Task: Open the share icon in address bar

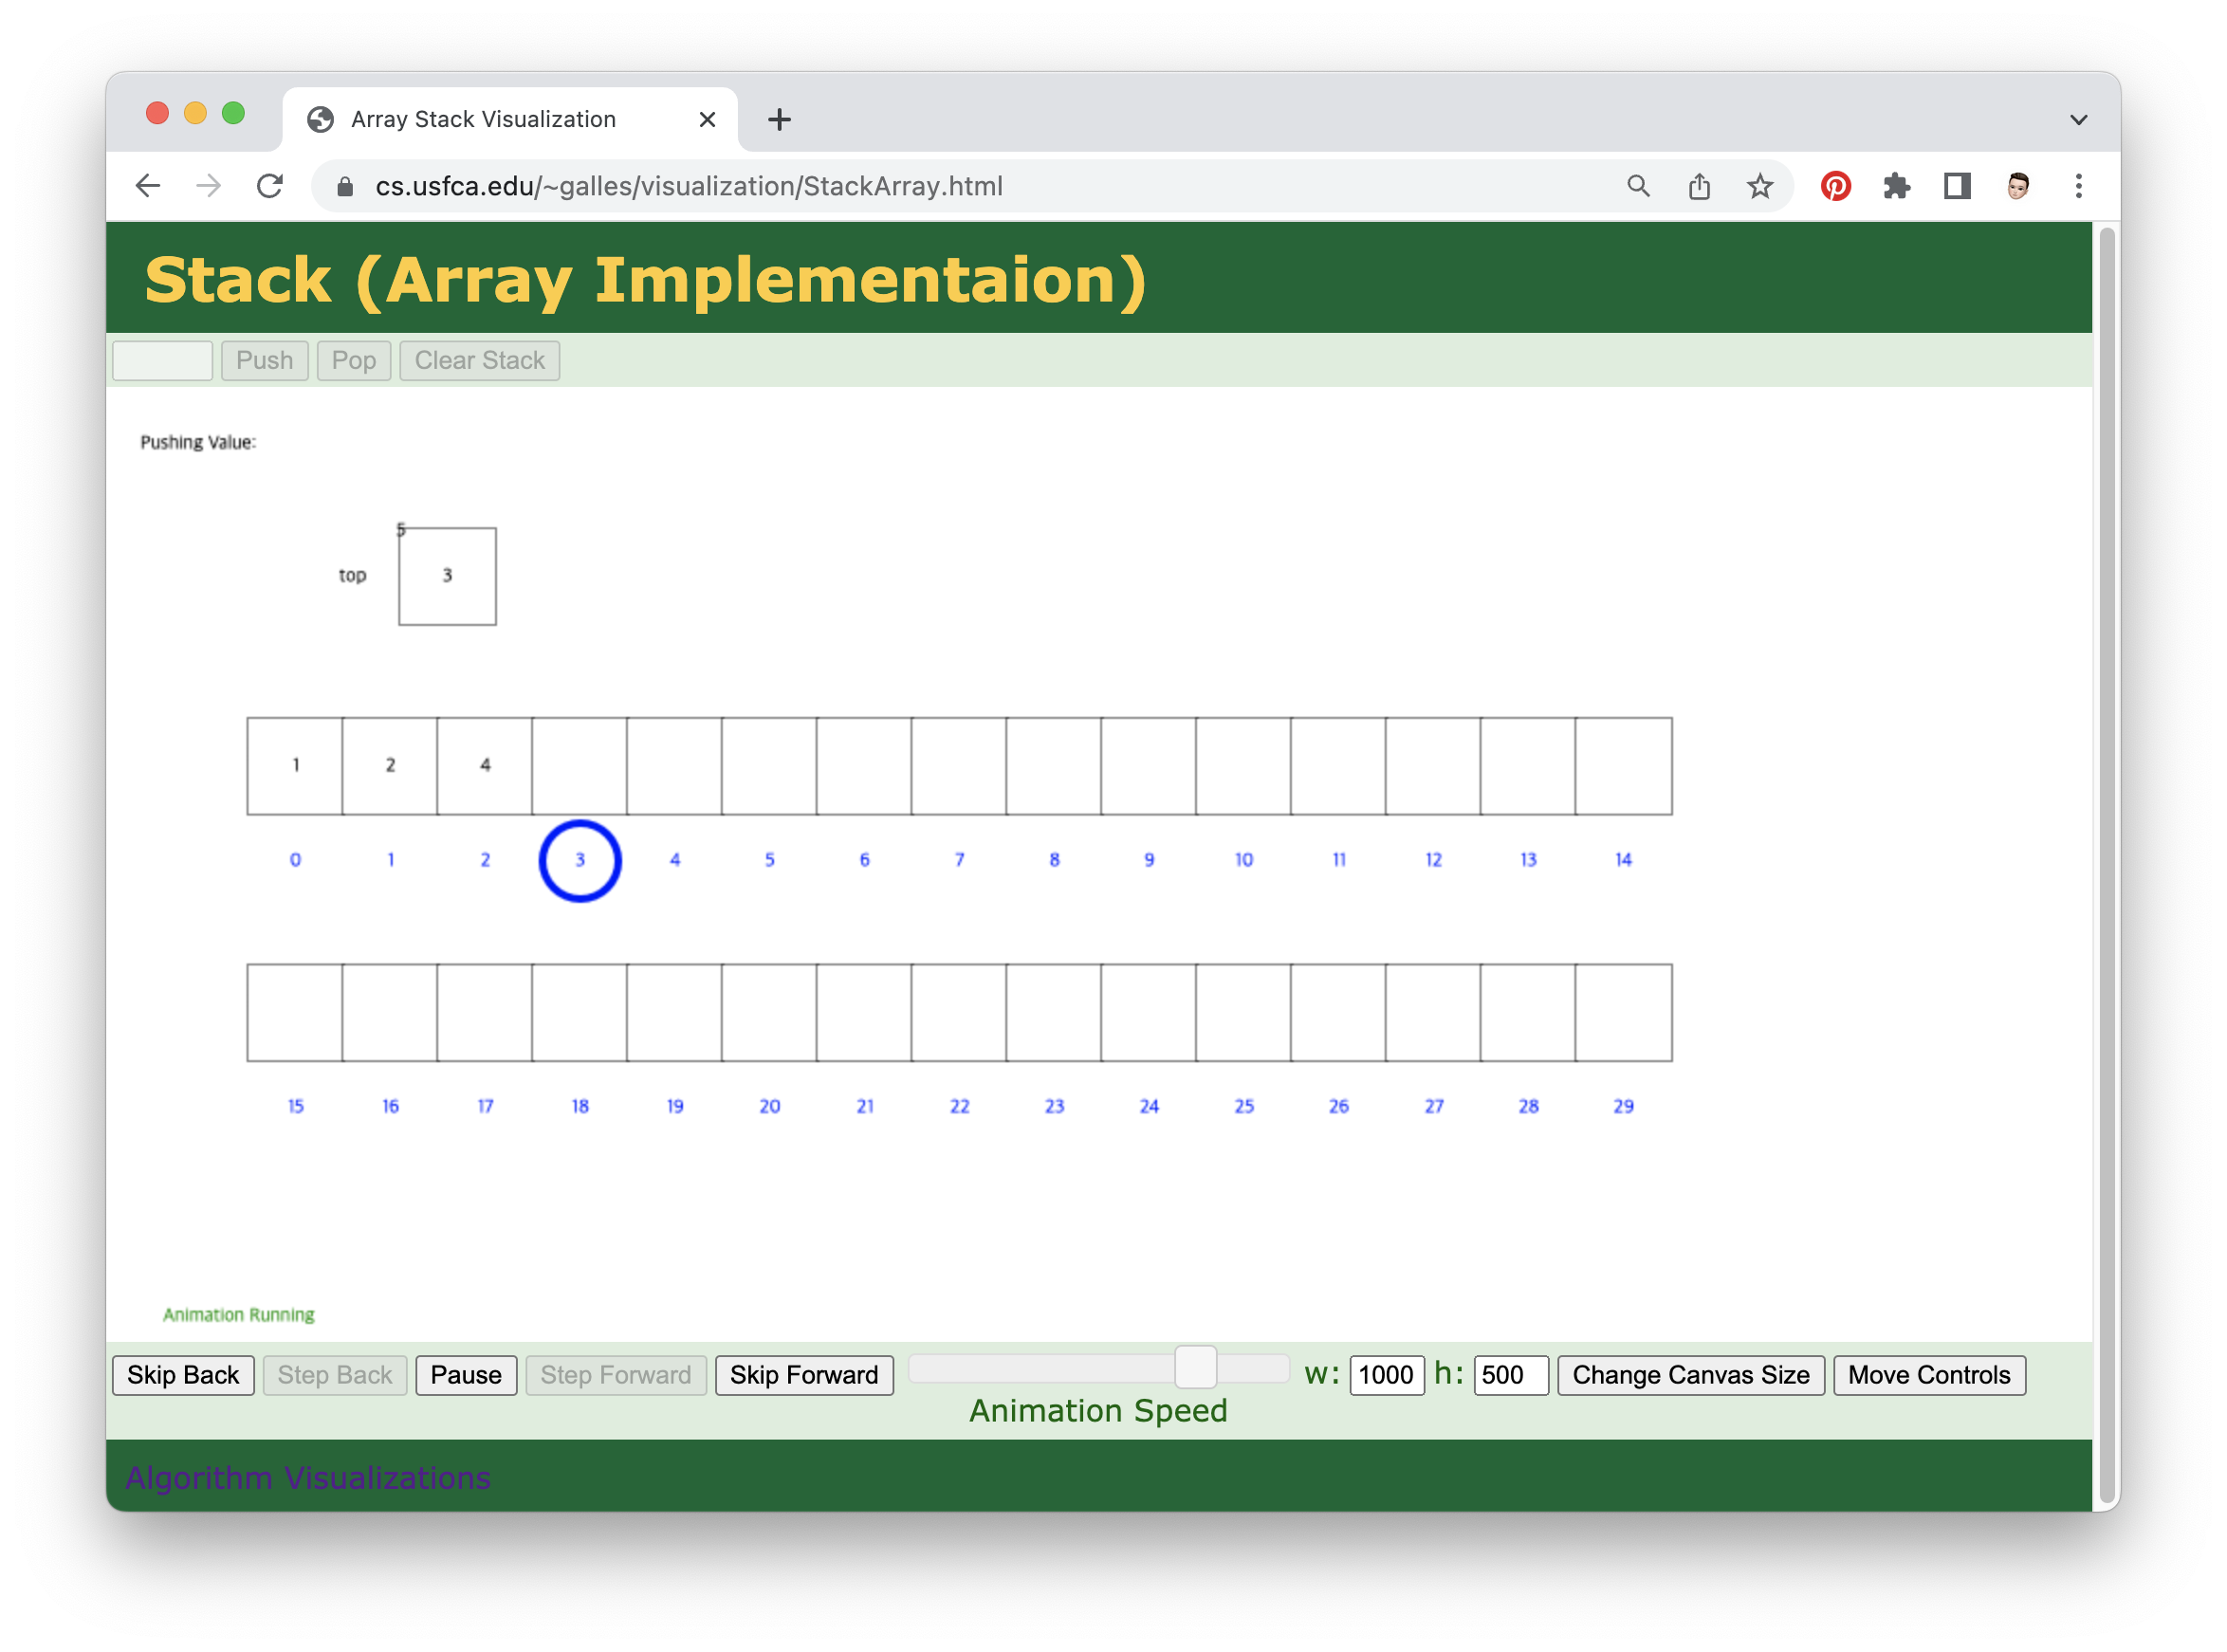Action: point(1699,186)
